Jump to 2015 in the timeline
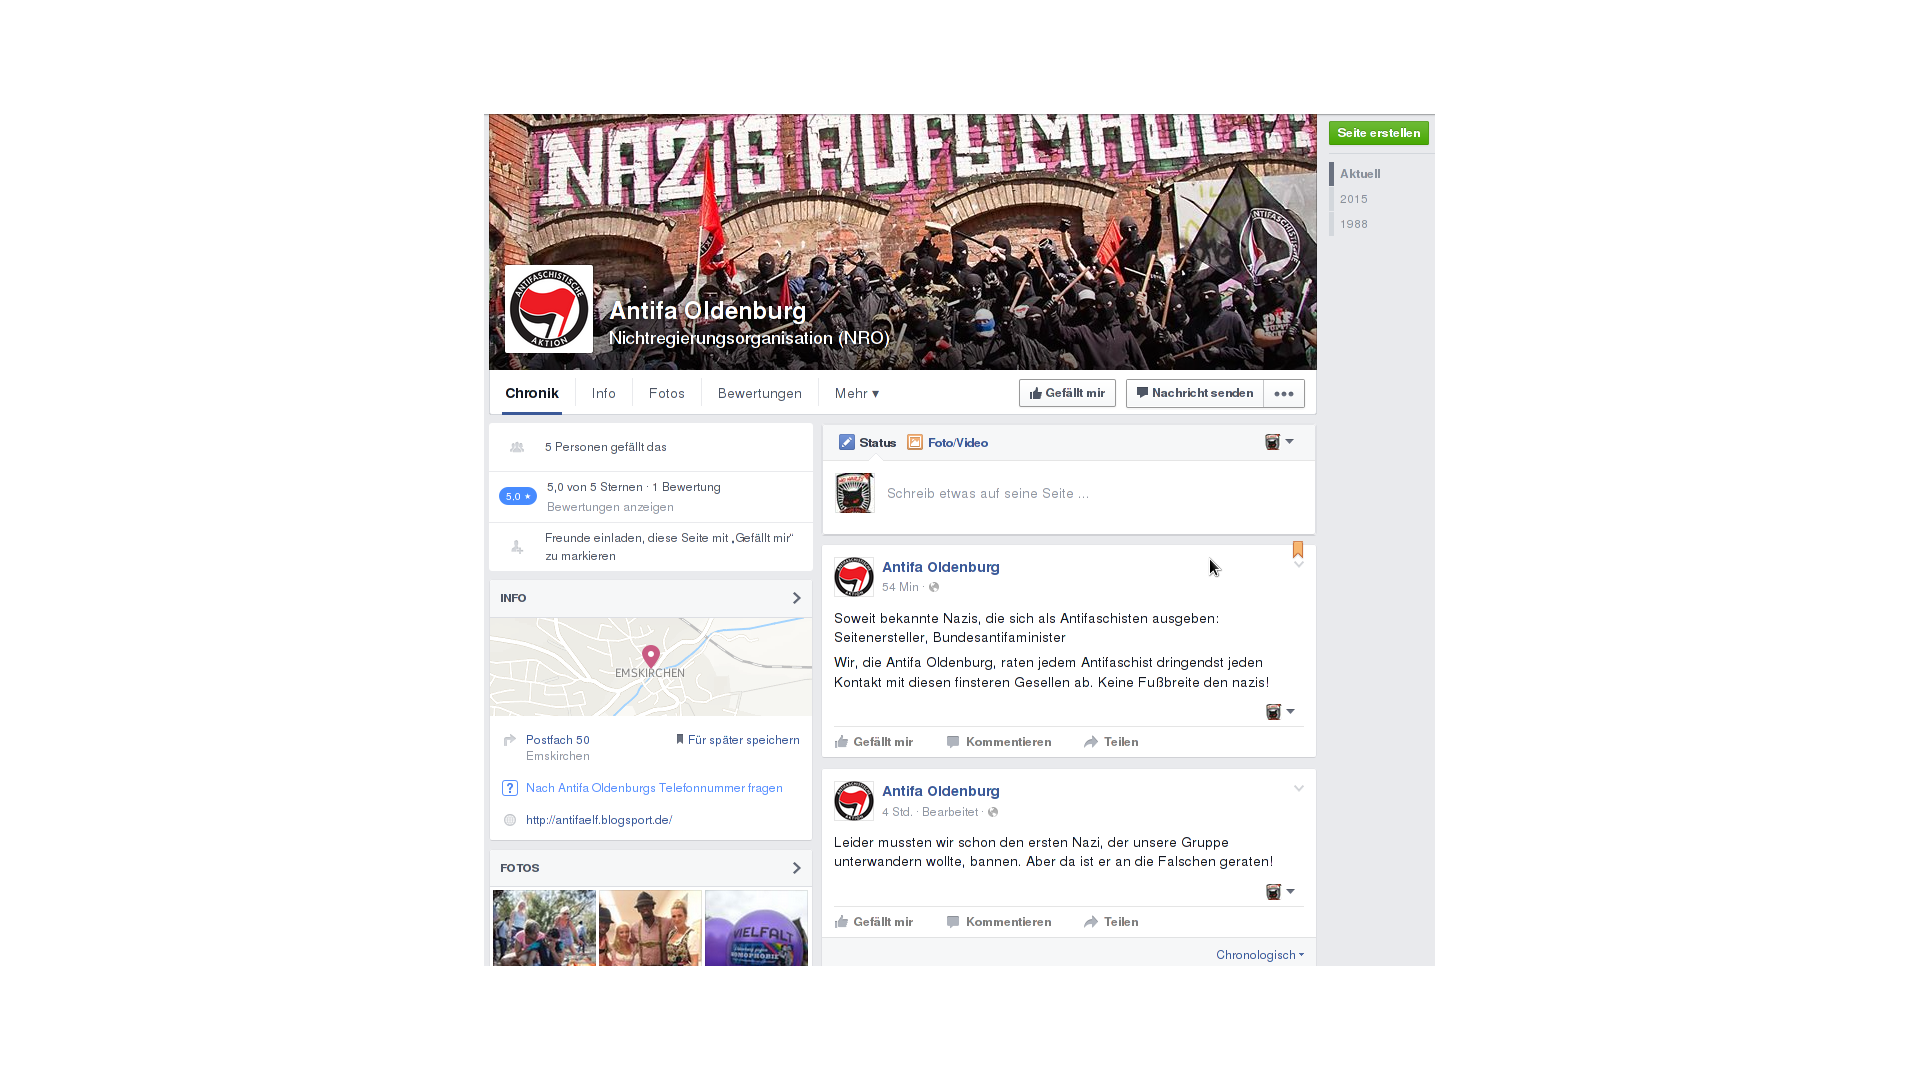The image size is (1920, 1080). point(1354,199)
